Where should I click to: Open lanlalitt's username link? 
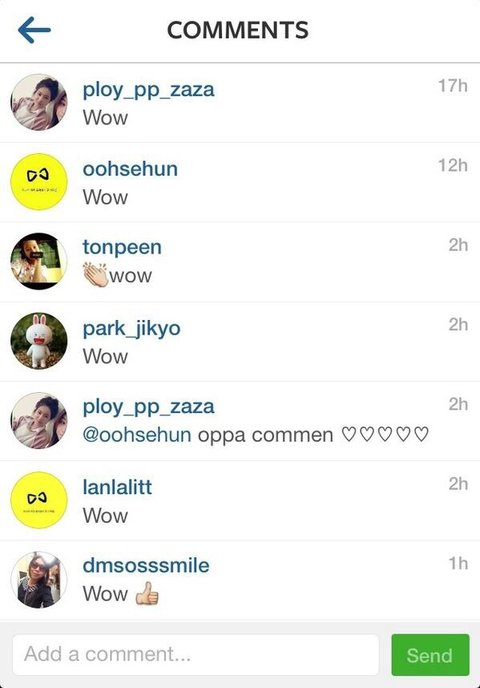[117, 487]
